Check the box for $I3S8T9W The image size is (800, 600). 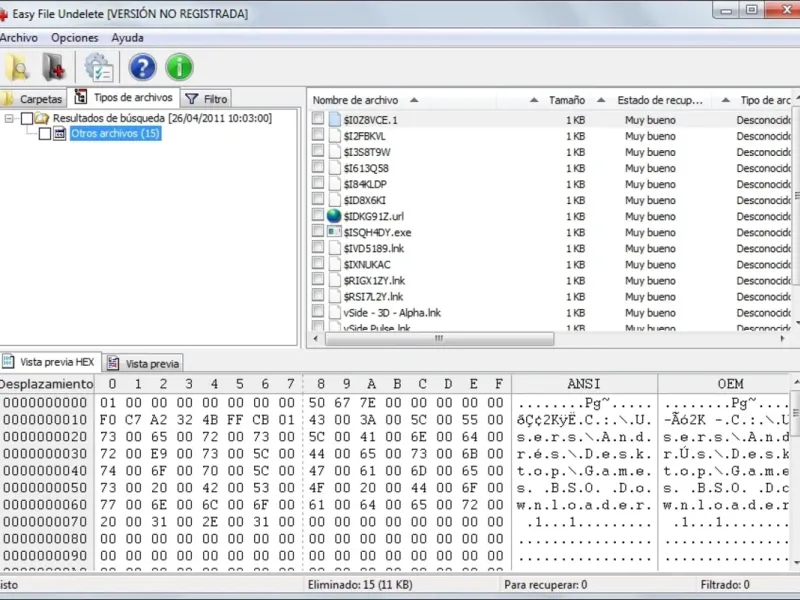318,151
